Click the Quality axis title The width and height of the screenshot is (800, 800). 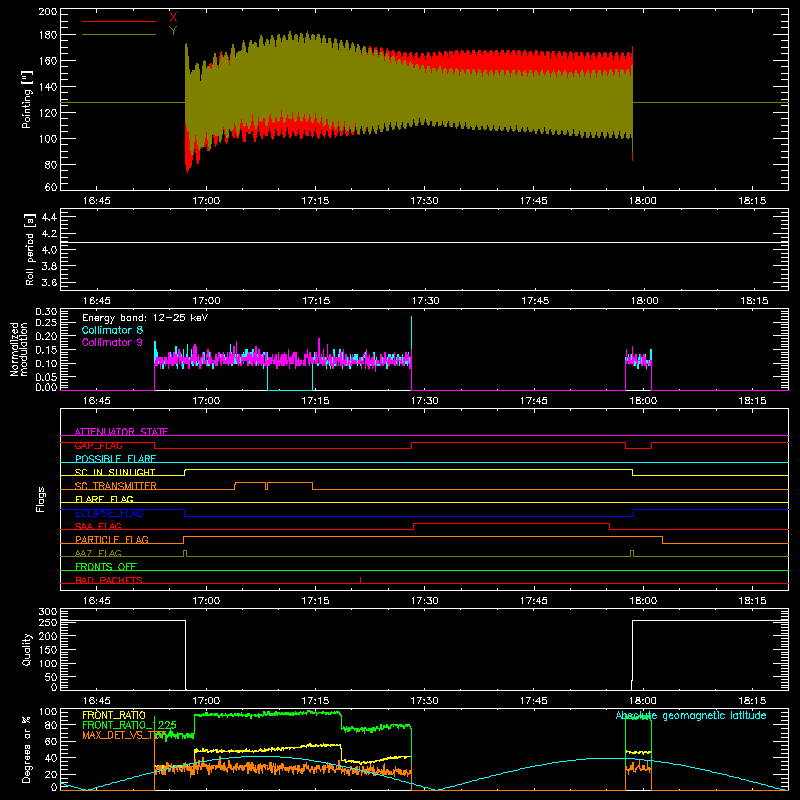(x=27, y=649)
